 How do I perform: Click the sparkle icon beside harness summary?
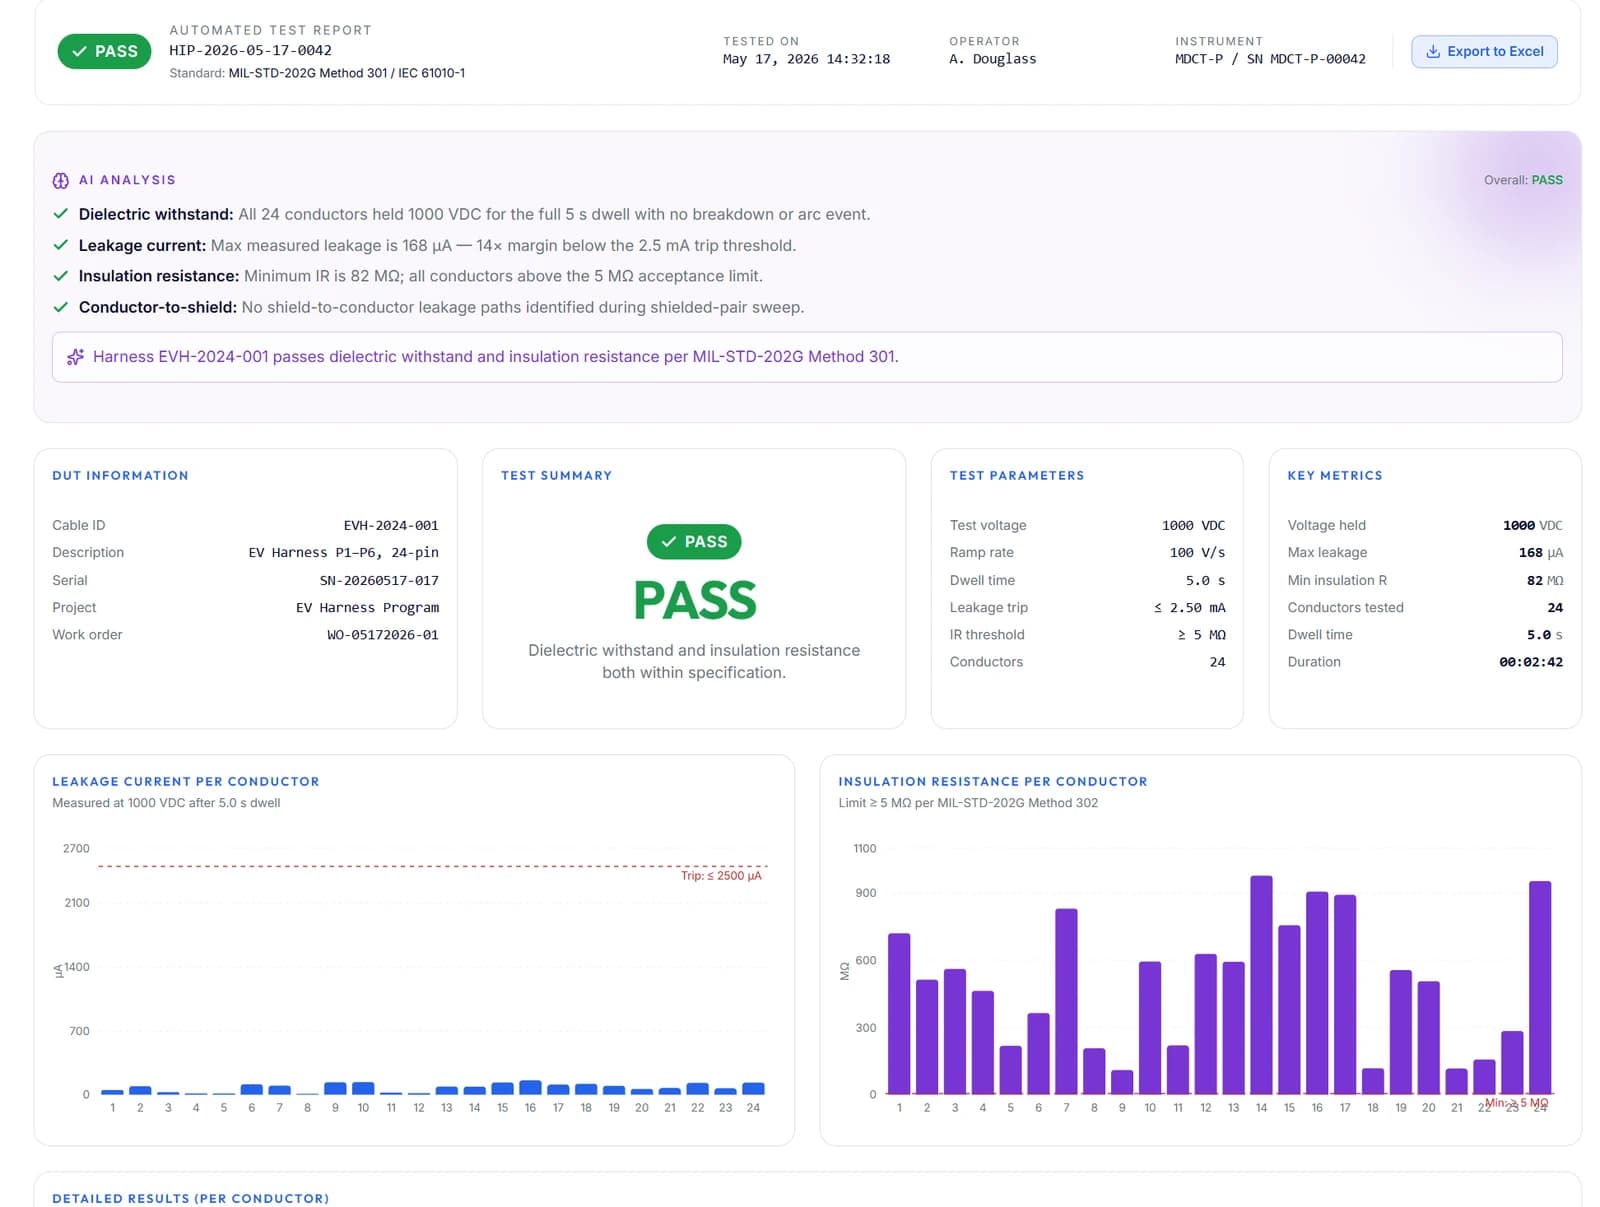pos(75,357)
